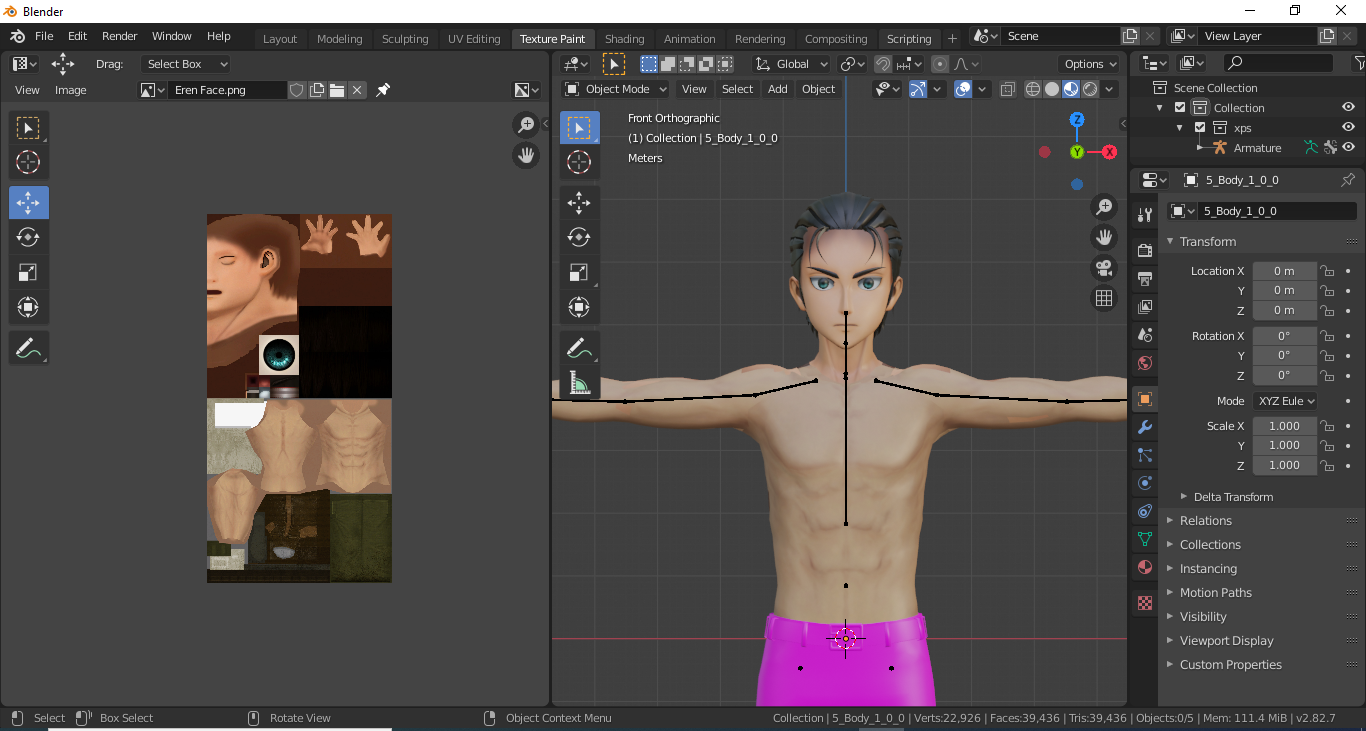Screen dimensions: 1366x731
Task: Open the Drag Select Box dropdown
Action: pyautogui.click(x=185, y=64)
